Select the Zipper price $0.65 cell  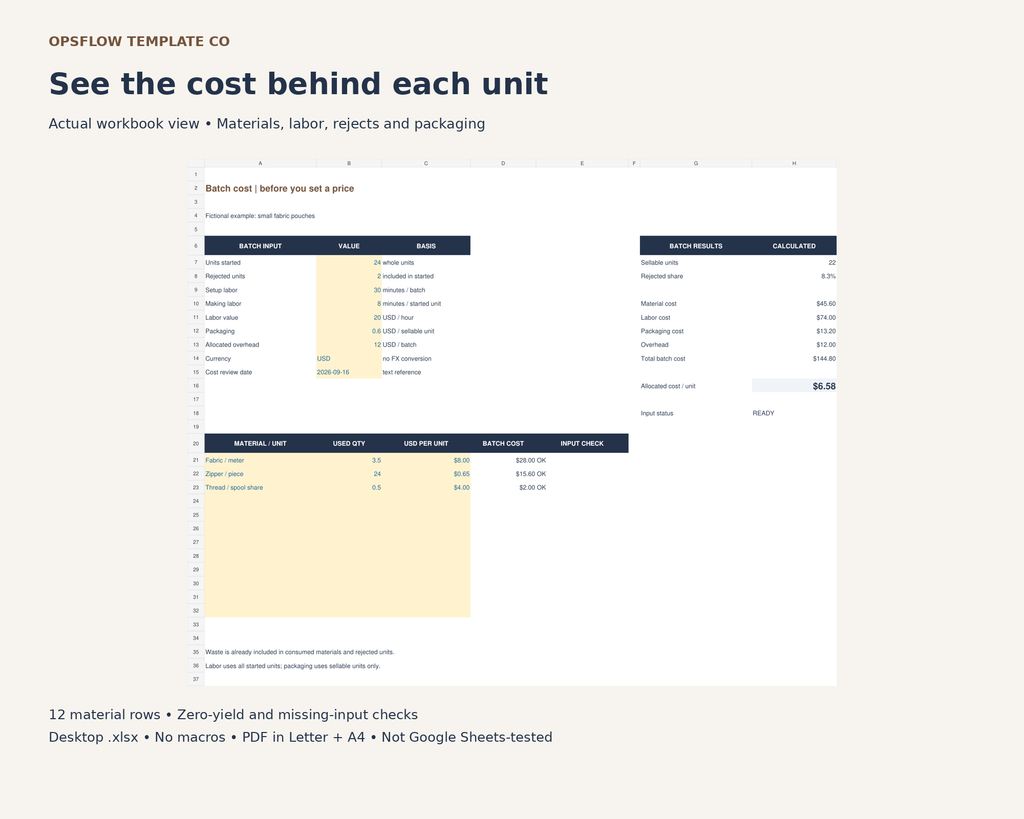(426, 474)
